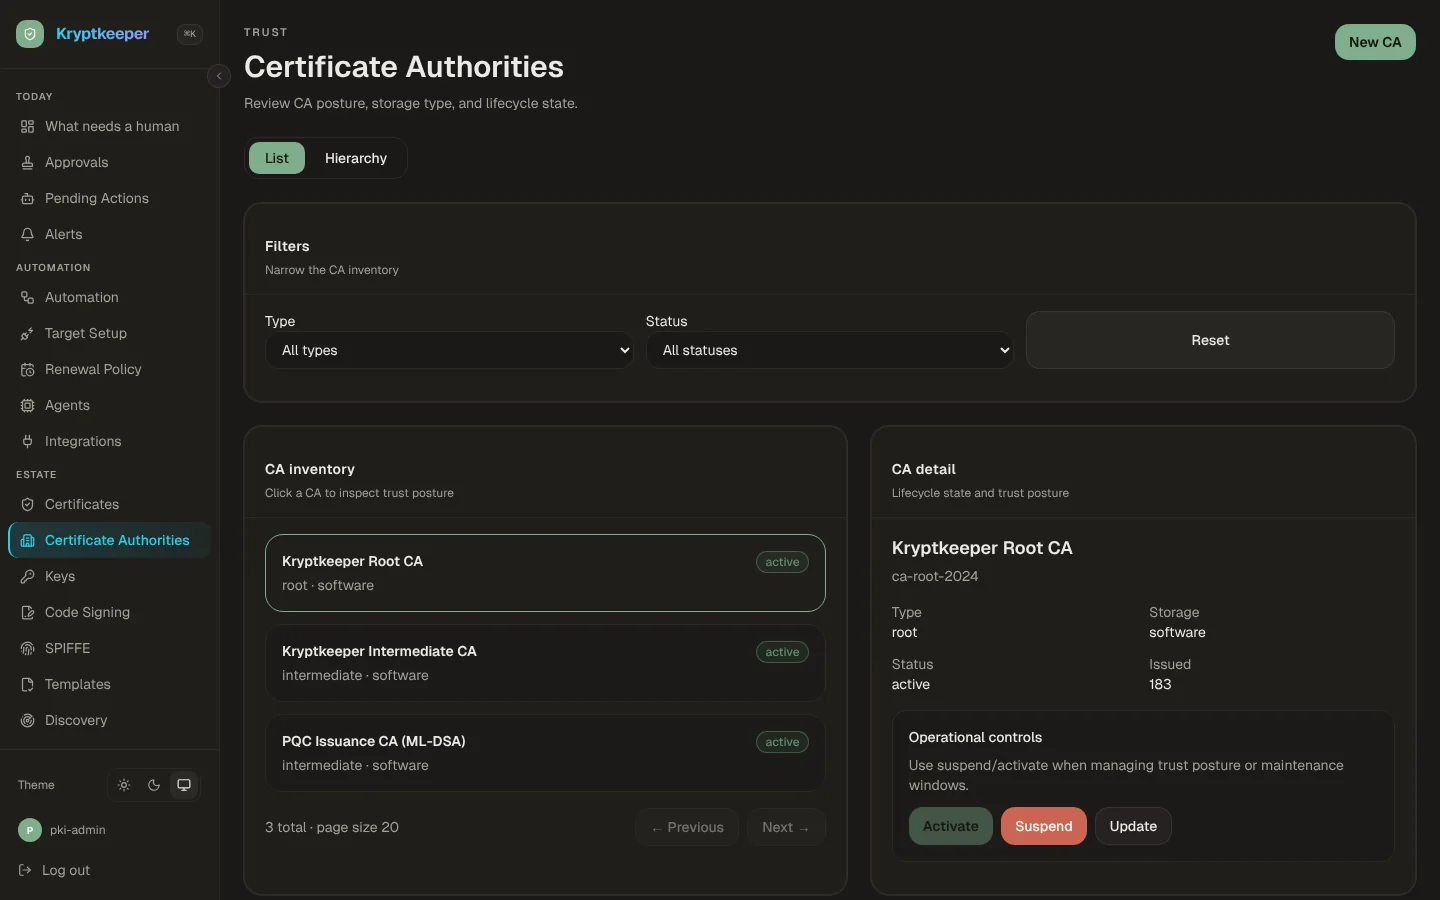
Task: Suspend the Kryptkeeper Root CA
Action: [x=1044, y=826]
